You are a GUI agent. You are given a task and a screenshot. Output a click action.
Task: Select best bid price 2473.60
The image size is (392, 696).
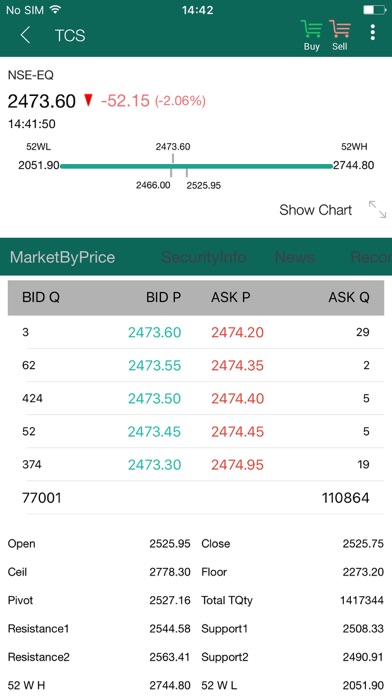click(154, 332)
